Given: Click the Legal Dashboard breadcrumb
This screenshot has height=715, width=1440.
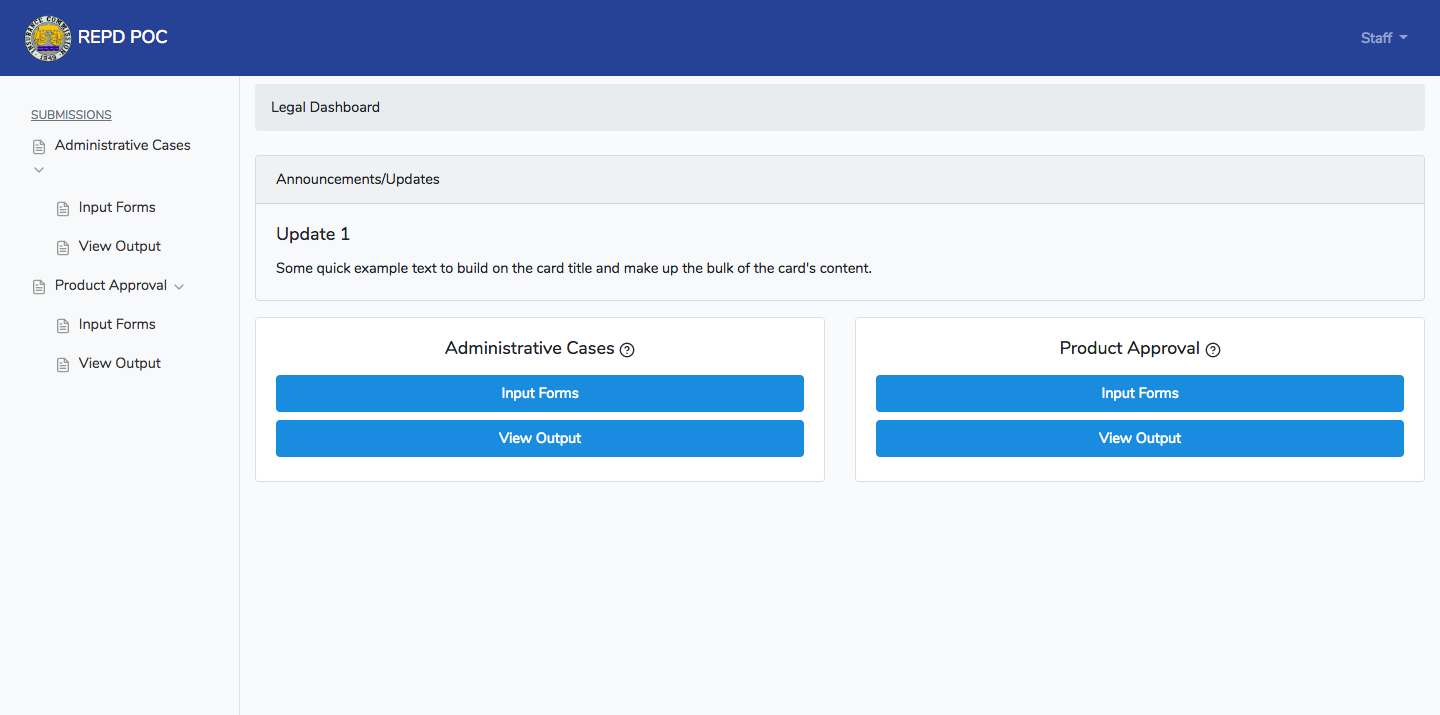Looking at the screenshot, I should point(325,107).
